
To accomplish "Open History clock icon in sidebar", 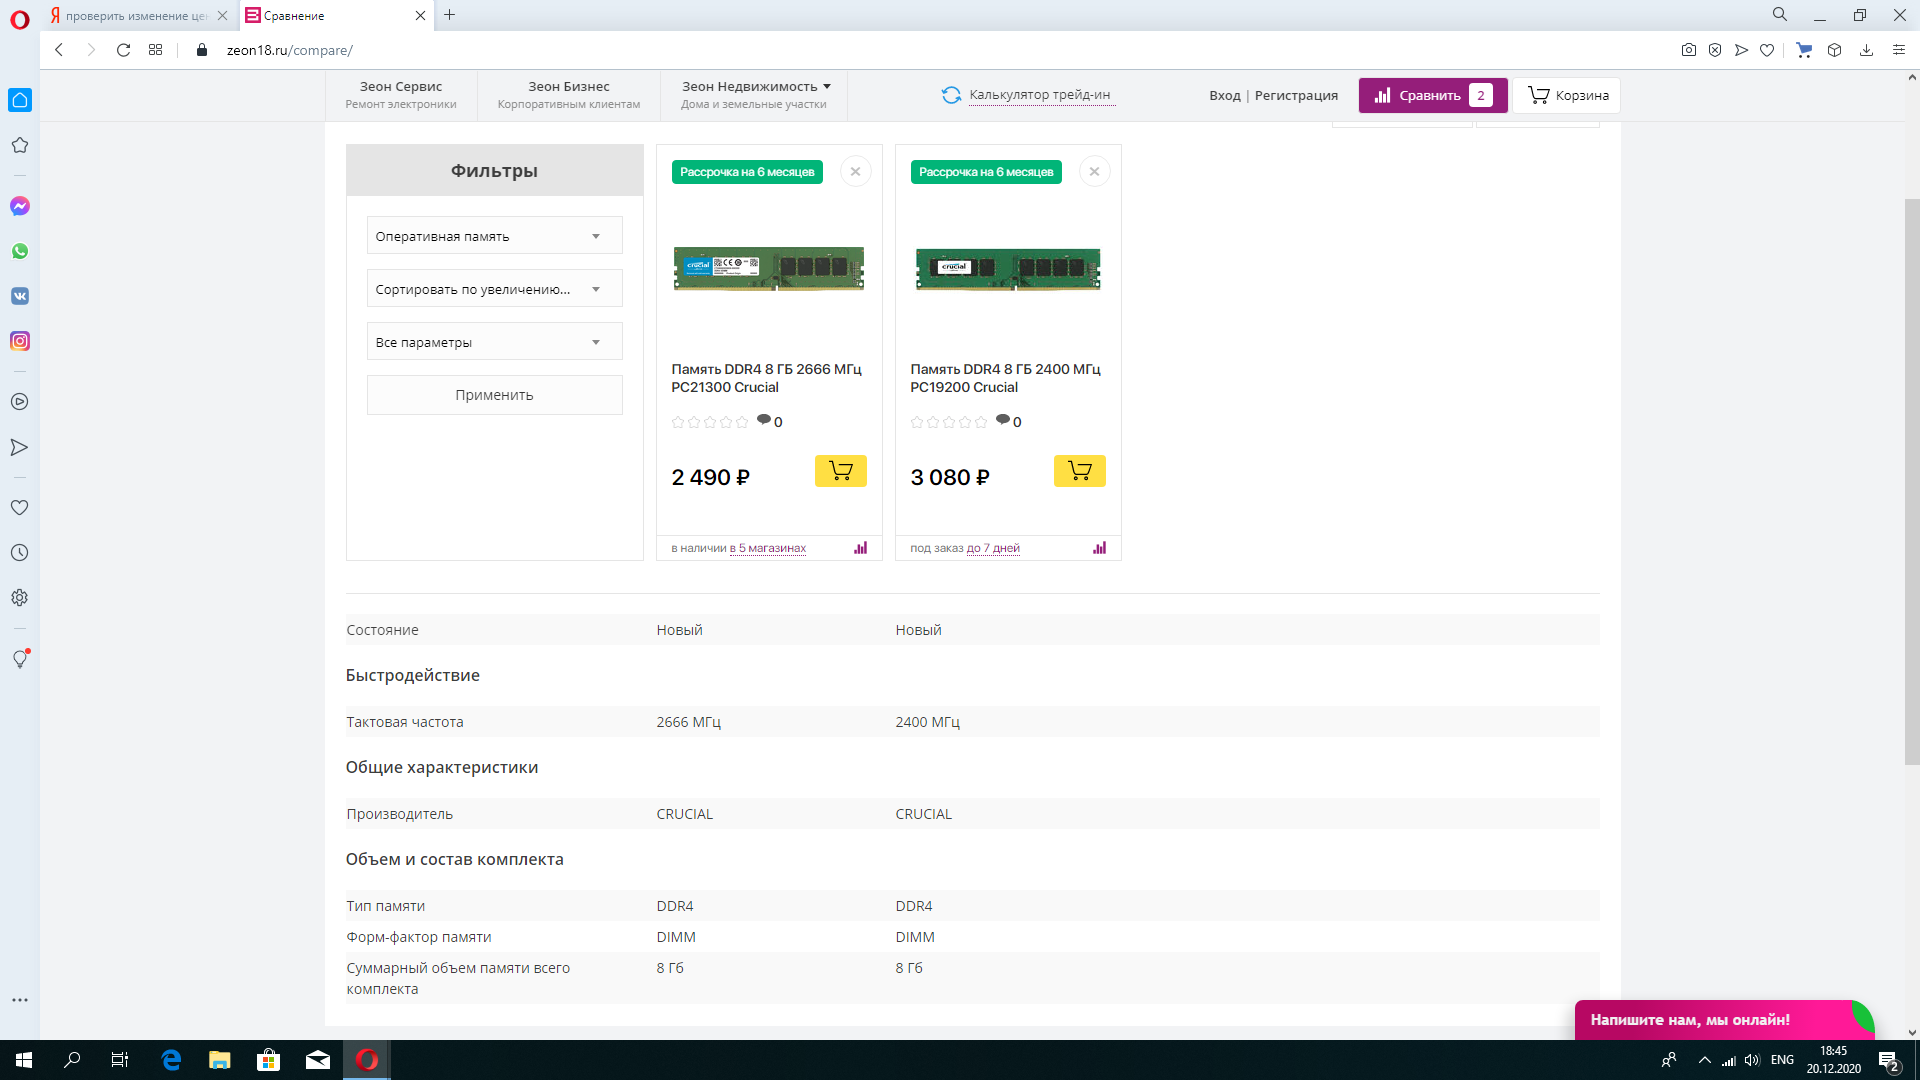I will (x=20, y=552).
